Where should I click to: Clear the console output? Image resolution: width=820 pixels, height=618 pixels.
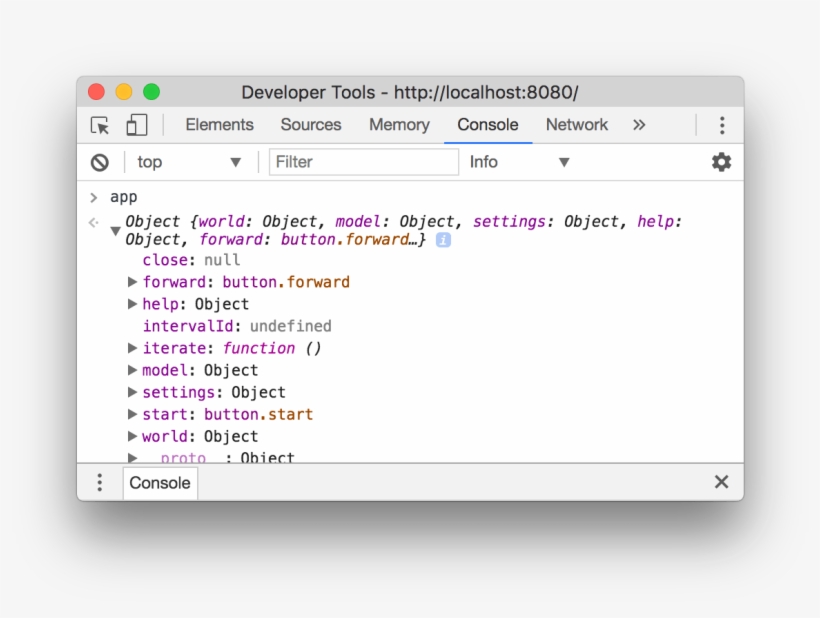(99, 161)
